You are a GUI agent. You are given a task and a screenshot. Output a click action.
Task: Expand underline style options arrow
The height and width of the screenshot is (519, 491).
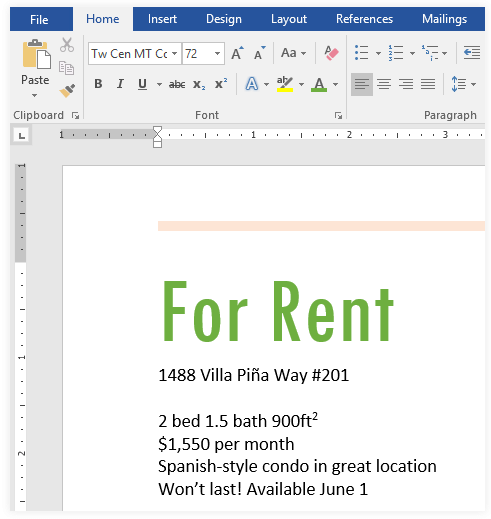pos(159,84)
